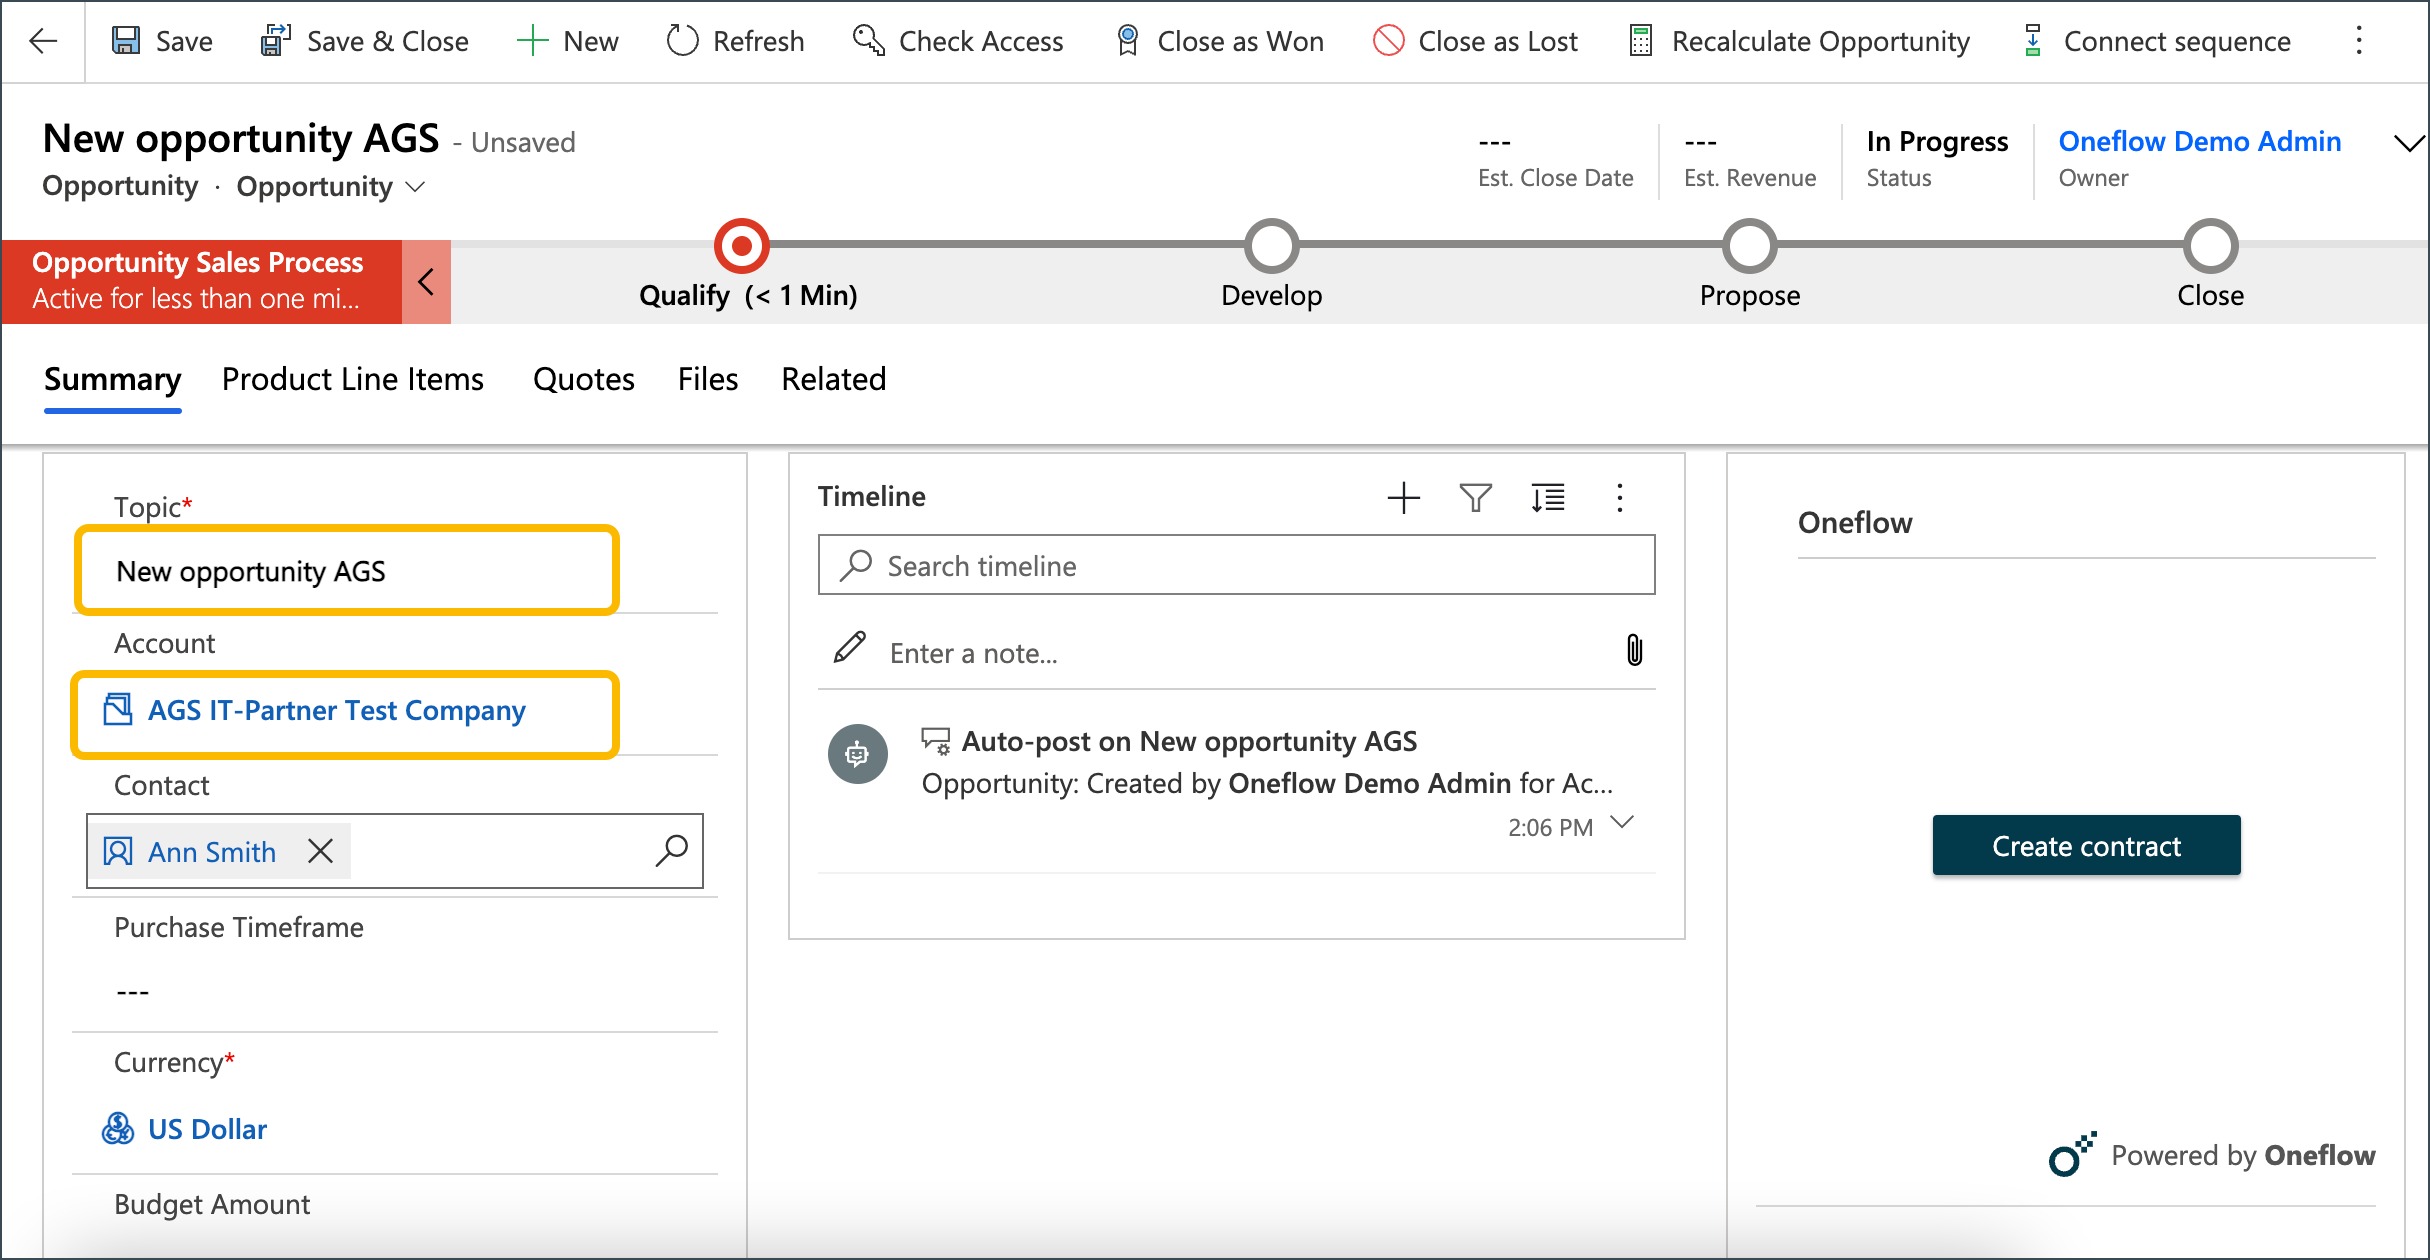
Task: Open the Opportunity form selector dropdown
Action: 416,187
